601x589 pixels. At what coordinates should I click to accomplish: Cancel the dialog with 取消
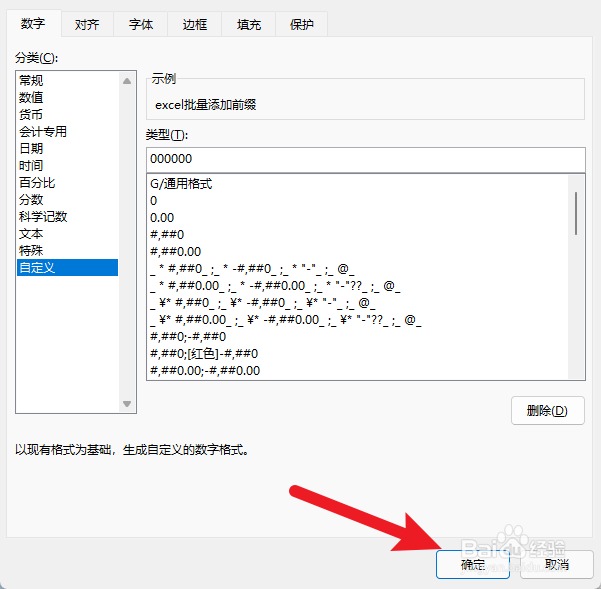coord(557,564)
